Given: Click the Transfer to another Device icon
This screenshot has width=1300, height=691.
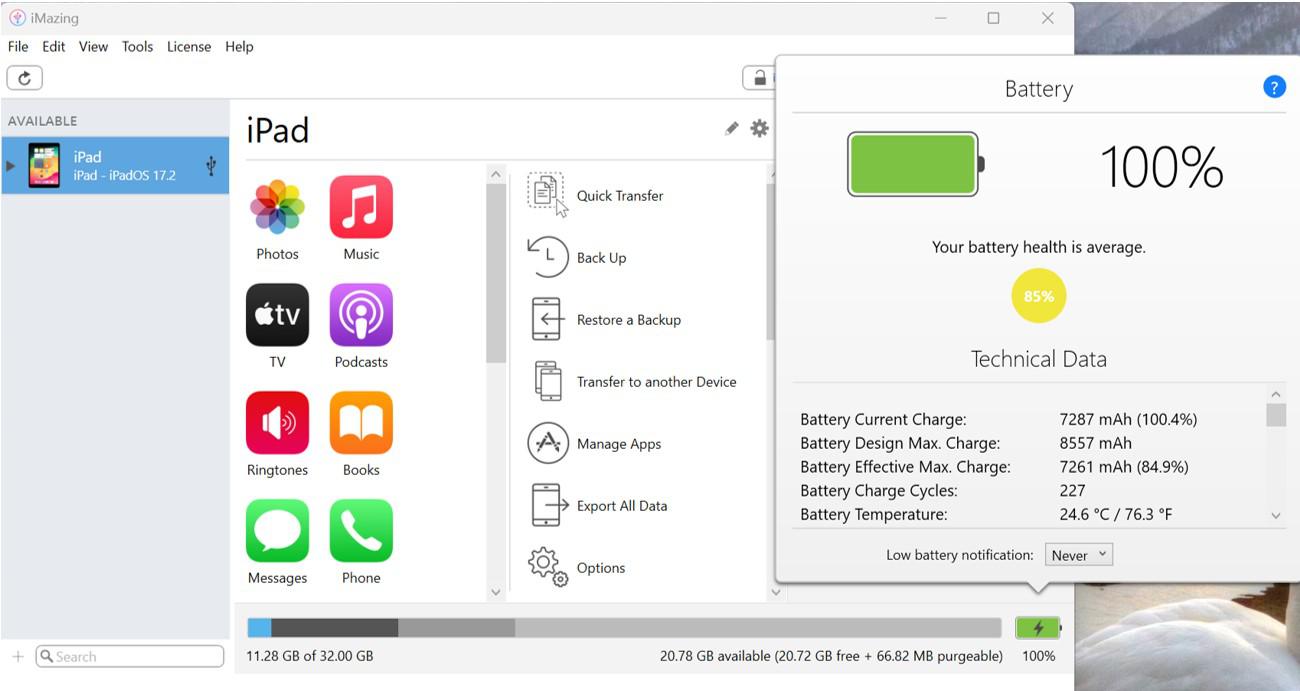Looking at the screenshot, I should pyautogui.click(x=548, y=381).
